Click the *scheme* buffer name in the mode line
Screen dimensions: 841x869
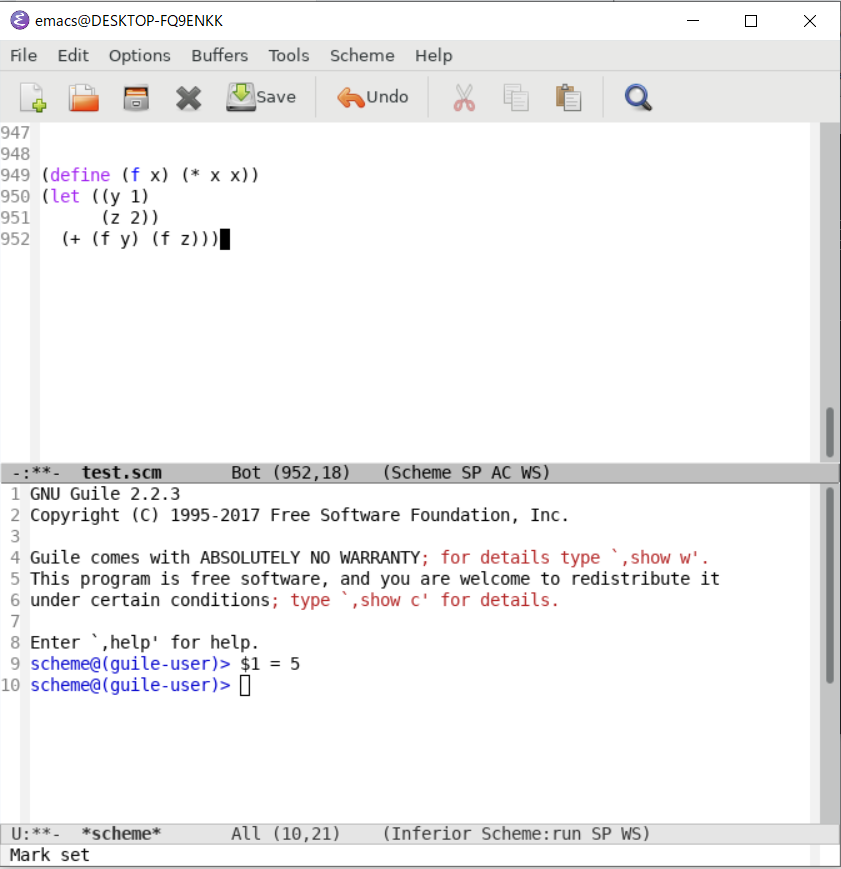pos(121,834)
